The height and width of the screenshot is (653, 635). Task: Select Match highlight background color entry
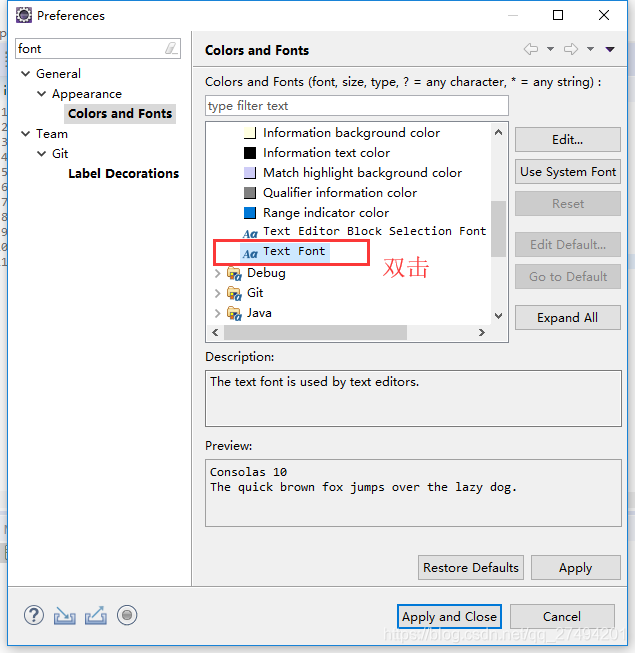pos(362,173)
